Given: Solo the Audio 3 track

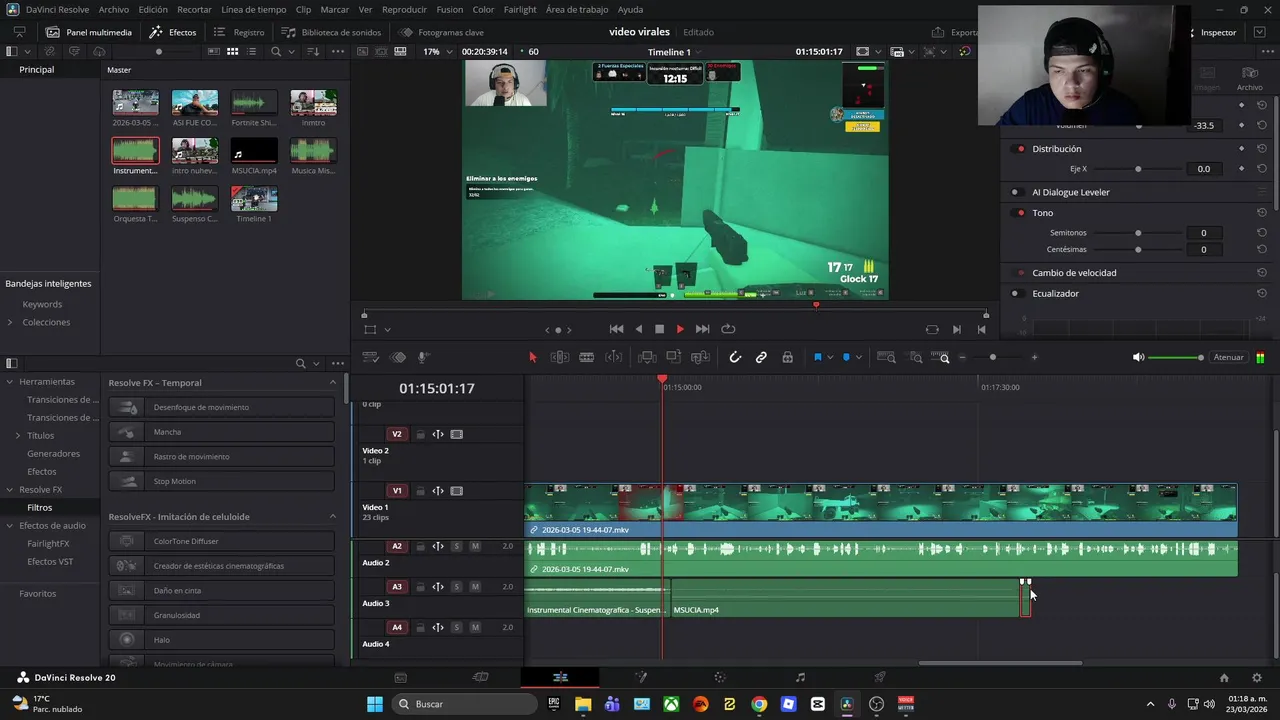Looking at the screenshot, I should click(x=457, y=587).
